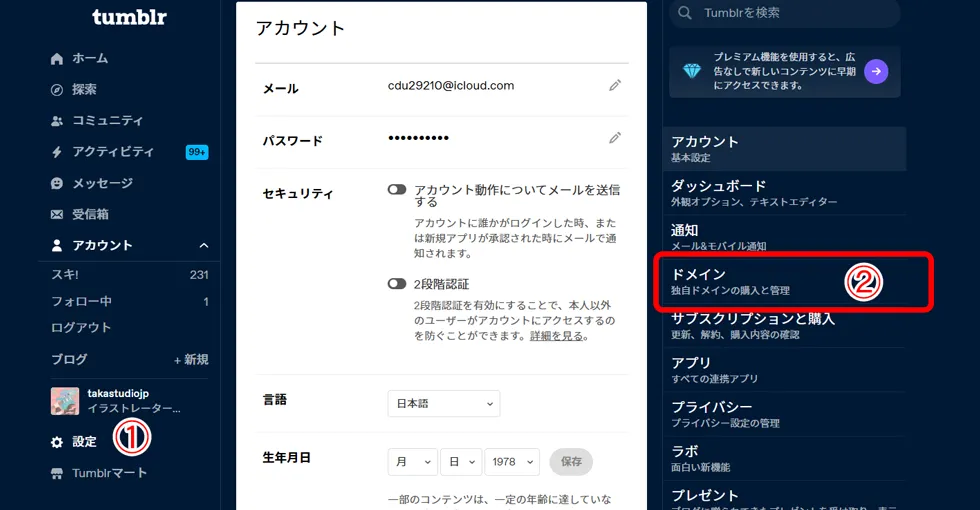This screenshot has height=510, width=980.
Task: Open アプリ settings tab
Action: 785,370
